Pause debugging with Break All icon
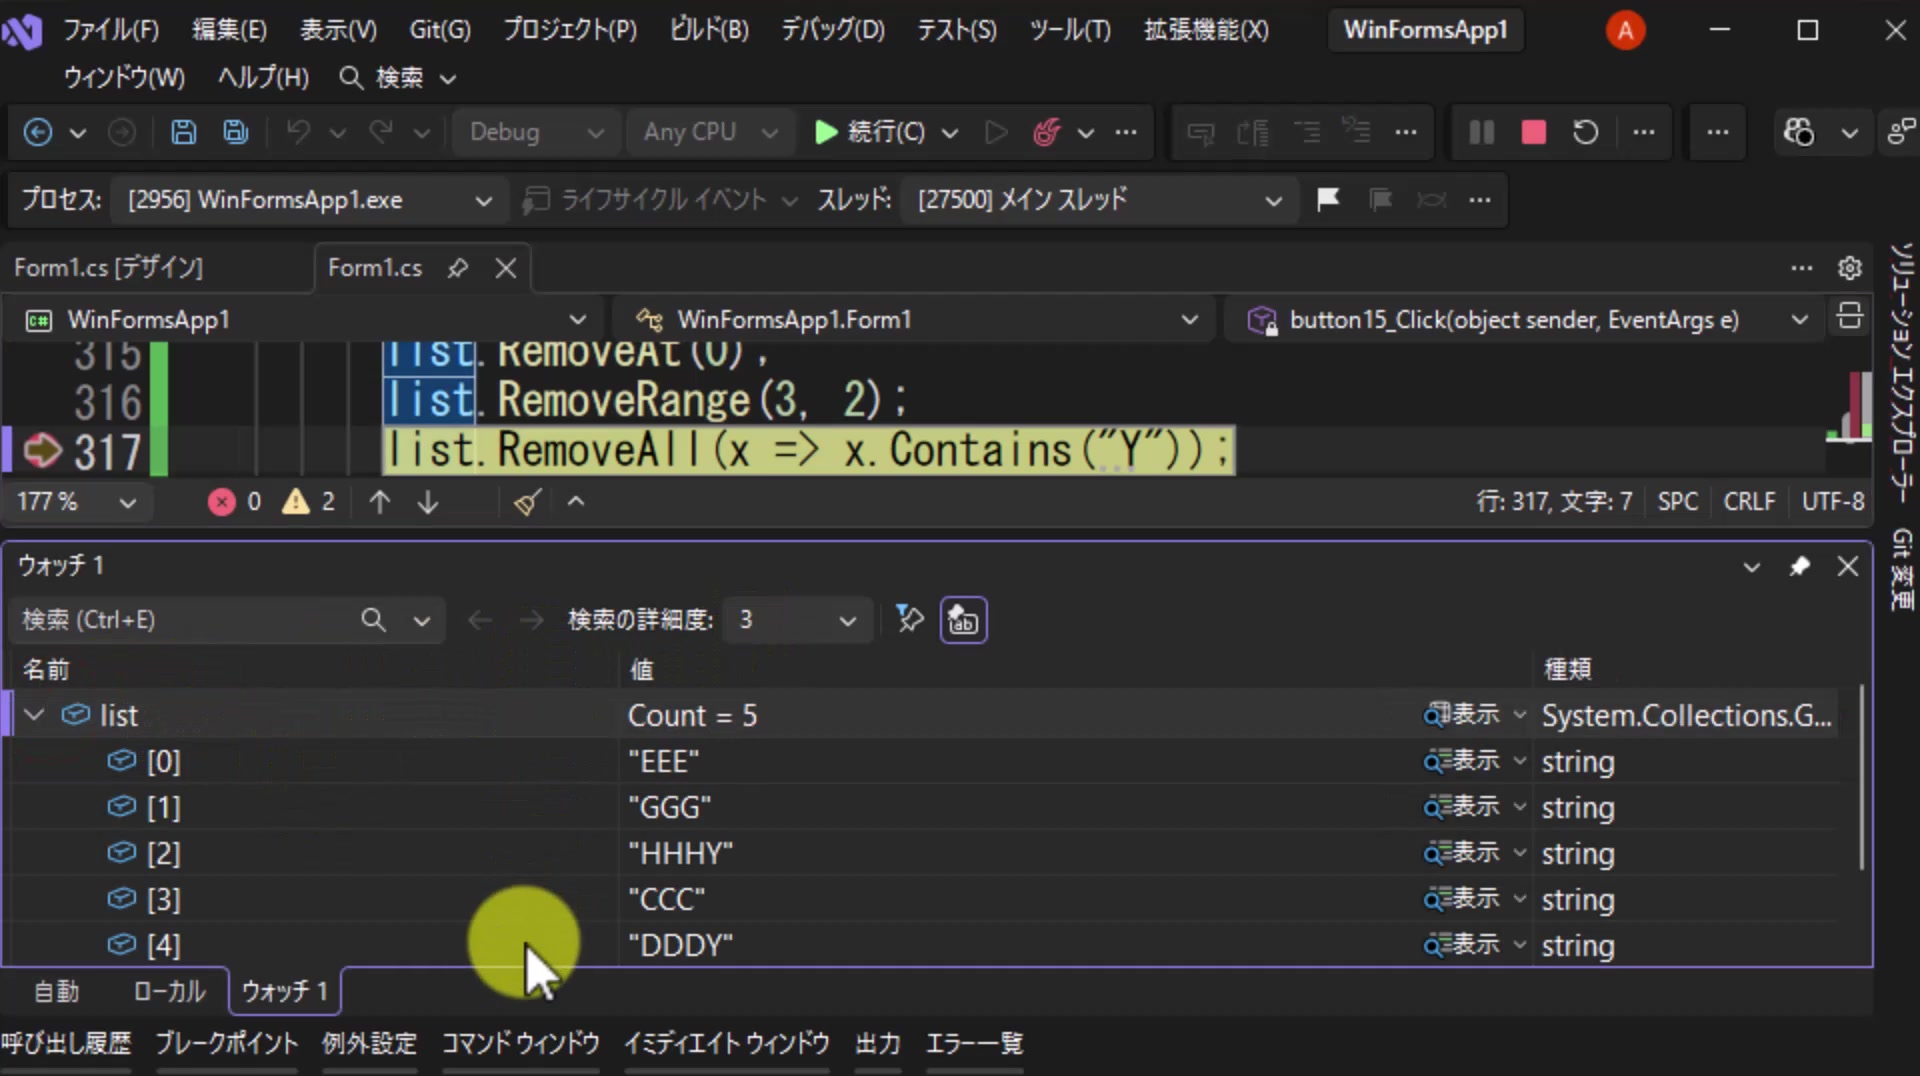 pyautogui.click(x=1481, y=132)
